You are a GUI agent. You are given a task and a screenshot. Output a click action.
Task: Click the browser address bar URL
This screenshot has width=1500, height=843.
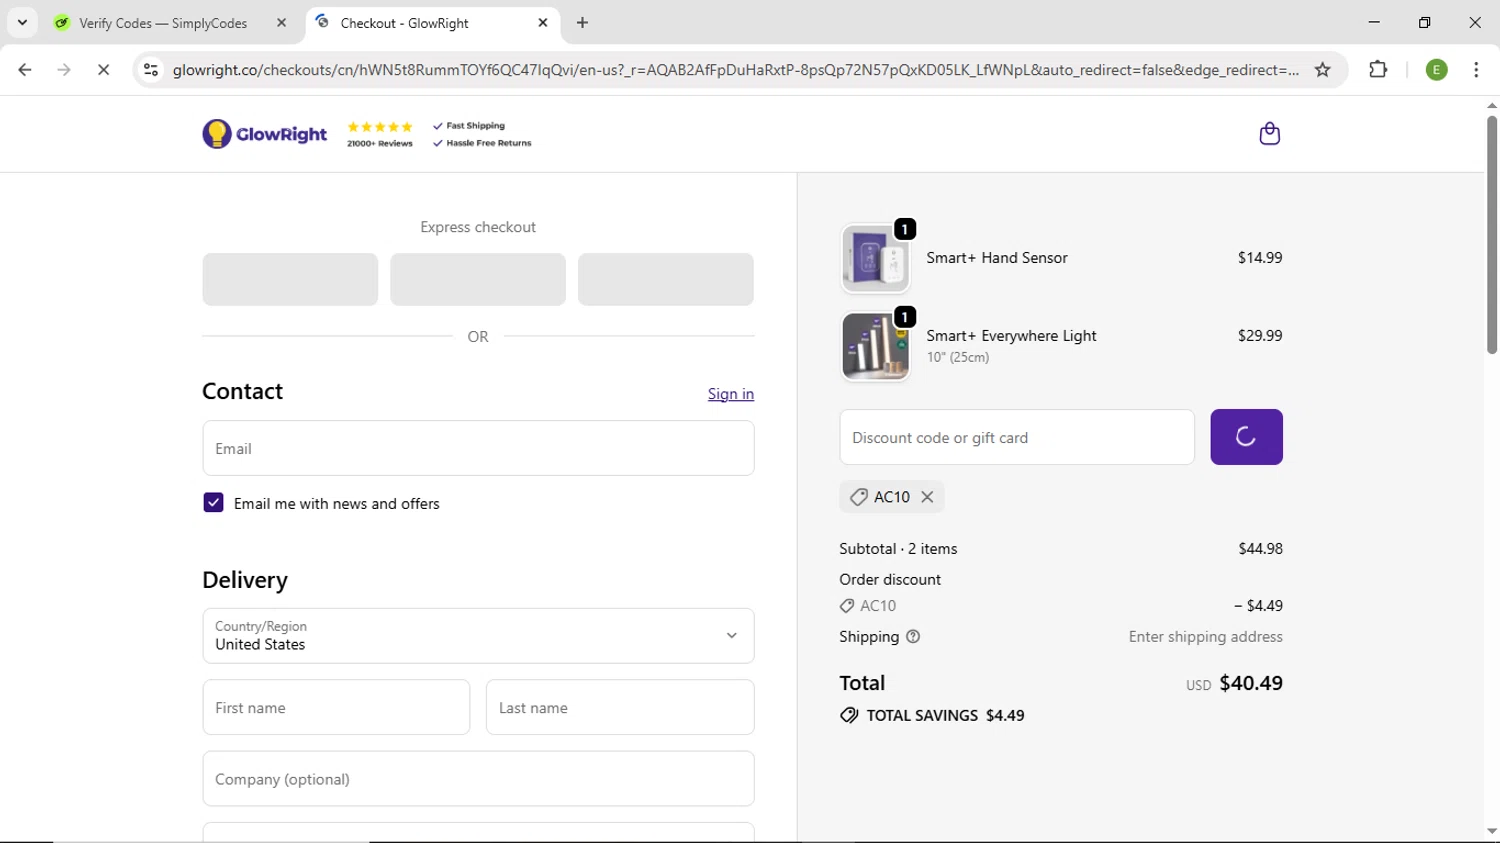736,70
